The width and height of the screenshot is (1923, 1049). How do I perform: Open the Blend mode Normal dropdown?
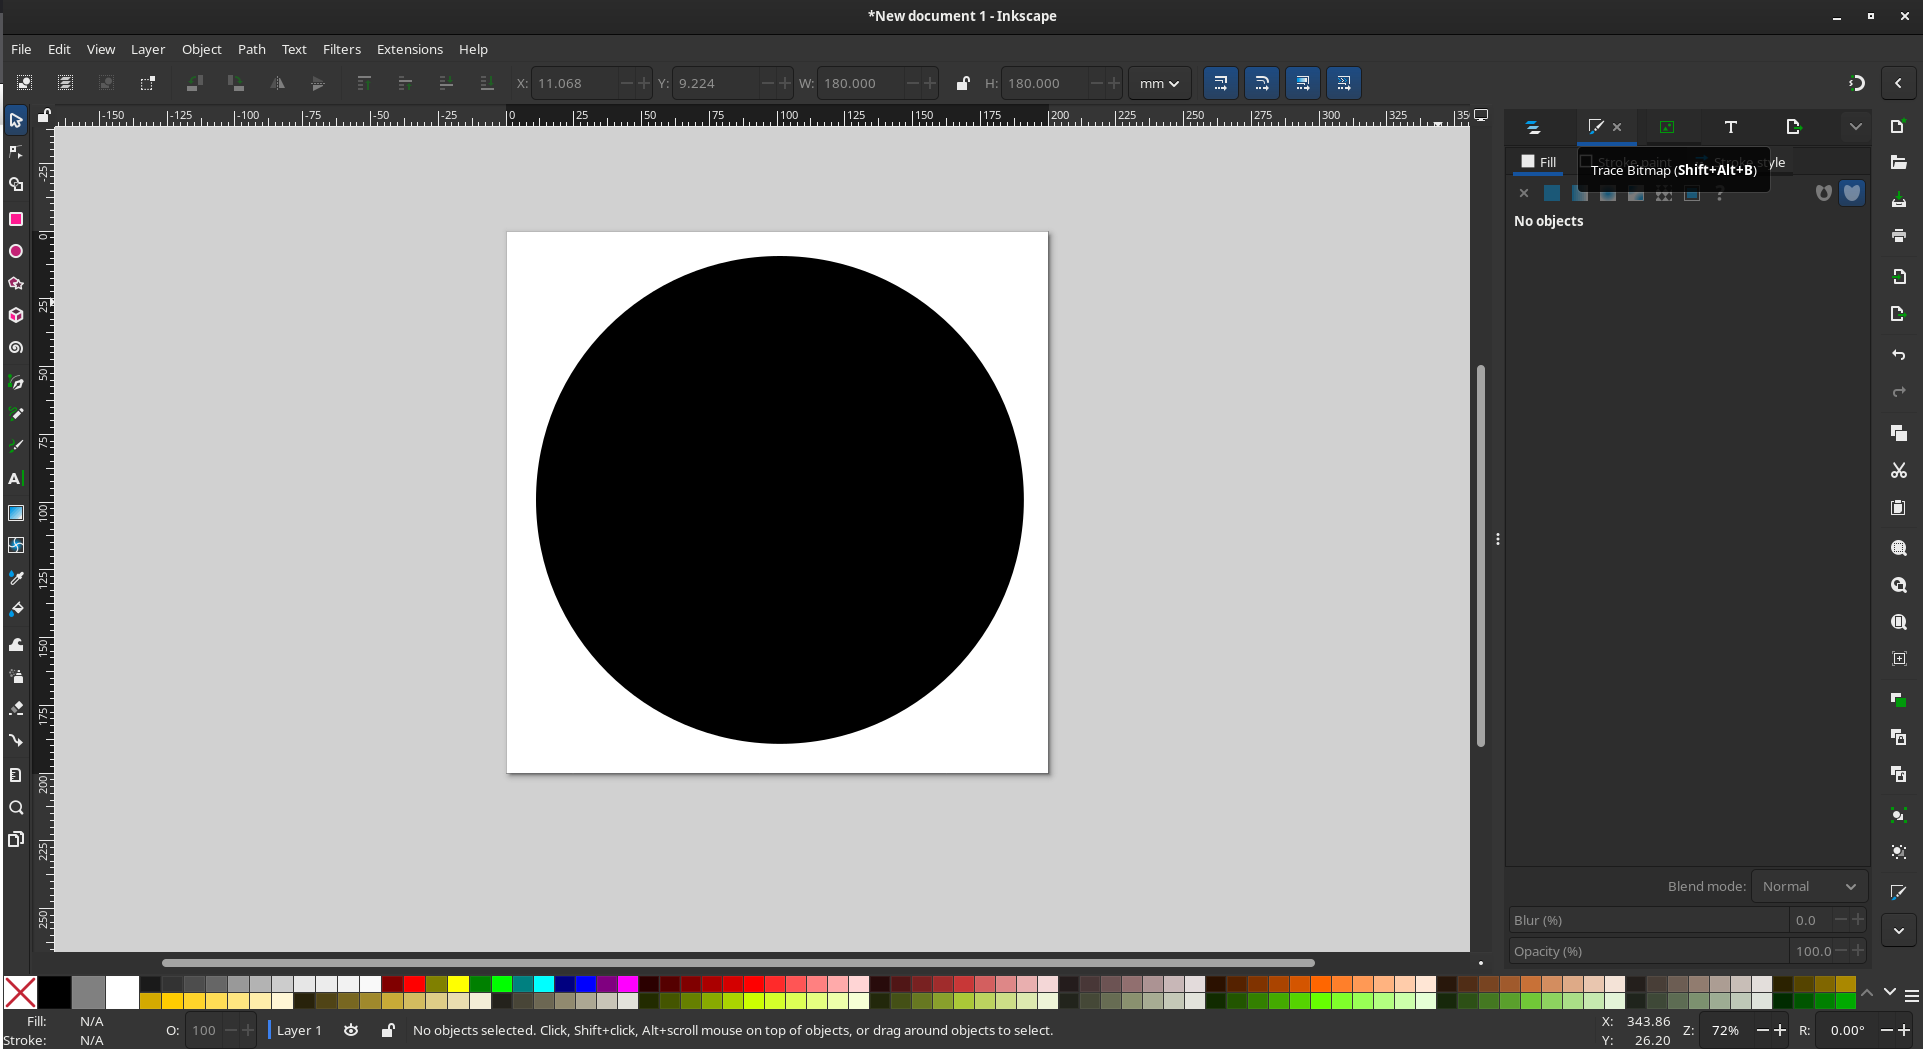(1809, 886)
